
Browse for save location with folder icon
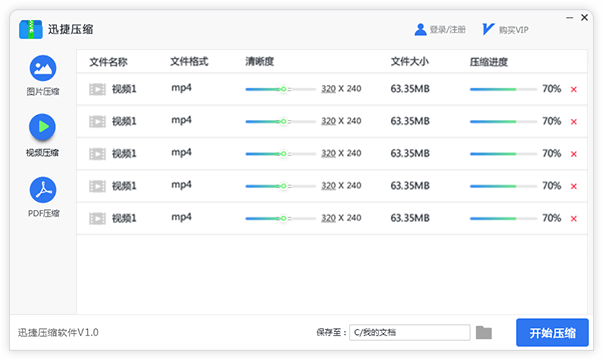pyautogui.click(x=484, y=332)
